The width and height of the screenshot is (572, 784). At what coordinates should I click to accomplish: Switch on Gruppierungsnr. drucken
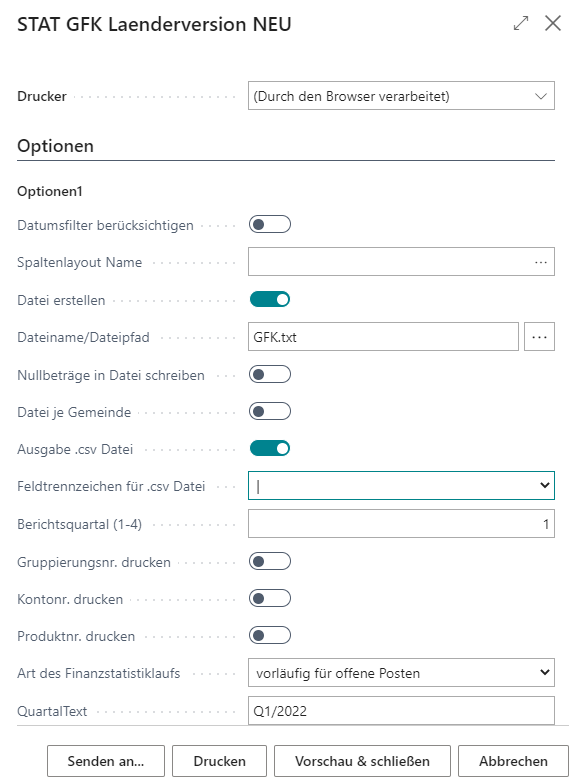pos(270,562)
